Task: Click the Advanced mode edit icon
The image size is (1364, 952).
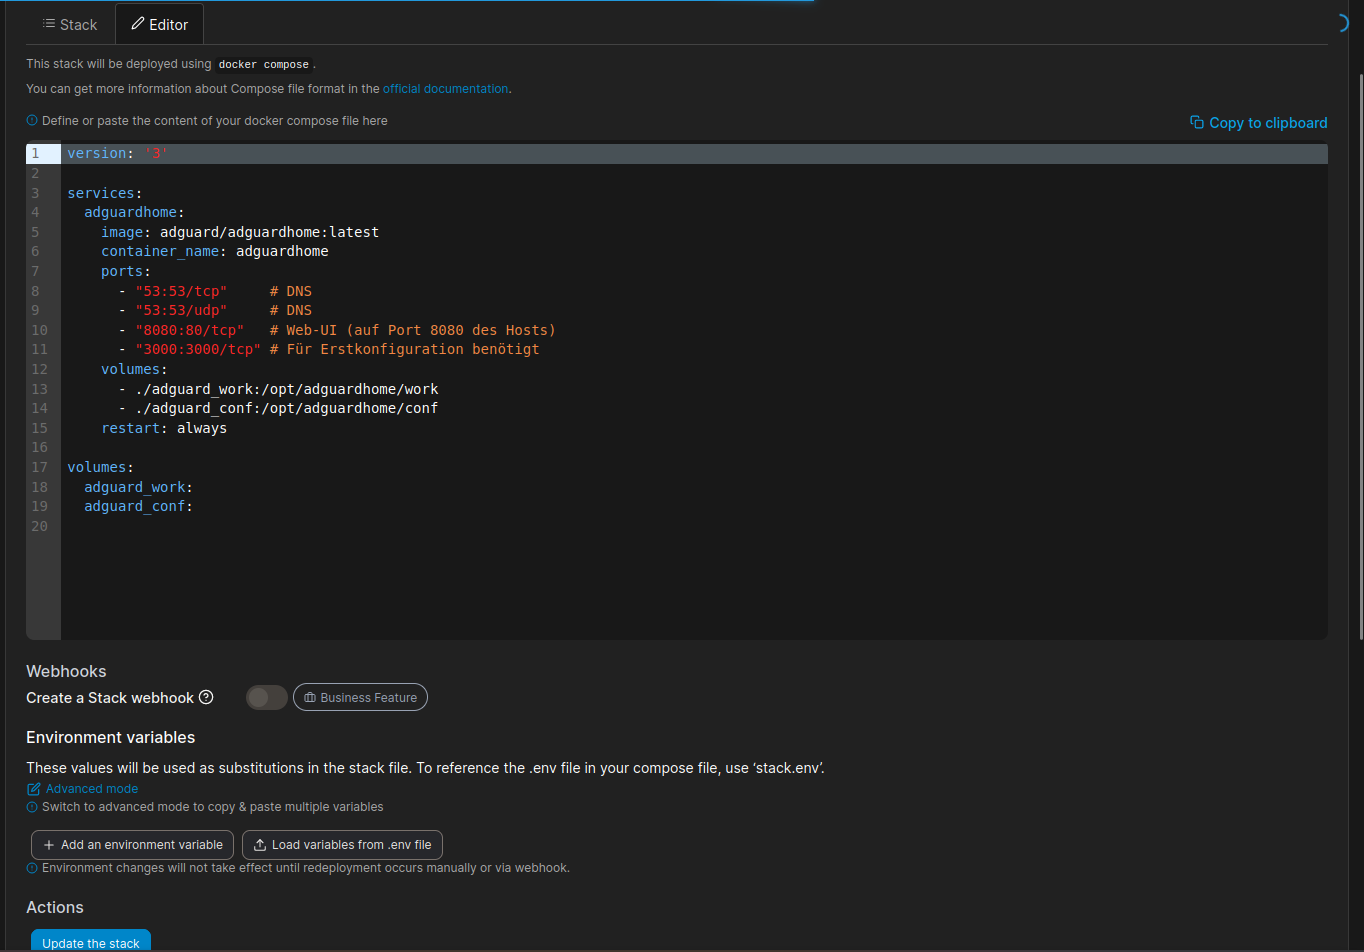Action: pyautogui.click(x=33, y=789)
